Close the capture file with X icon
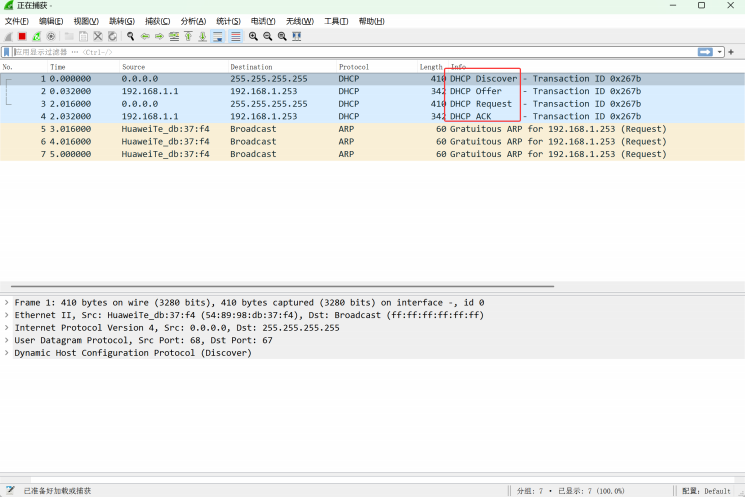 pyautogui.click(x=98, y=37)
